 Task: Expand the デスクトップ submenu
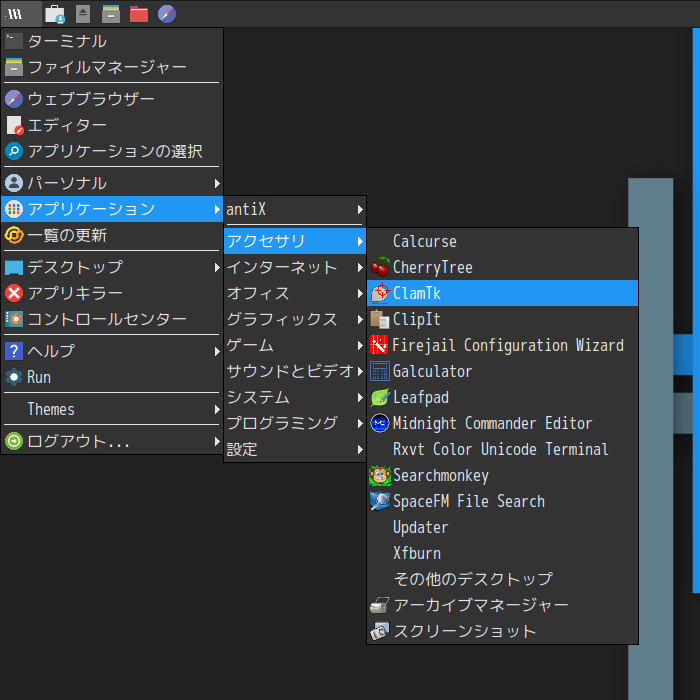[112, 267]
